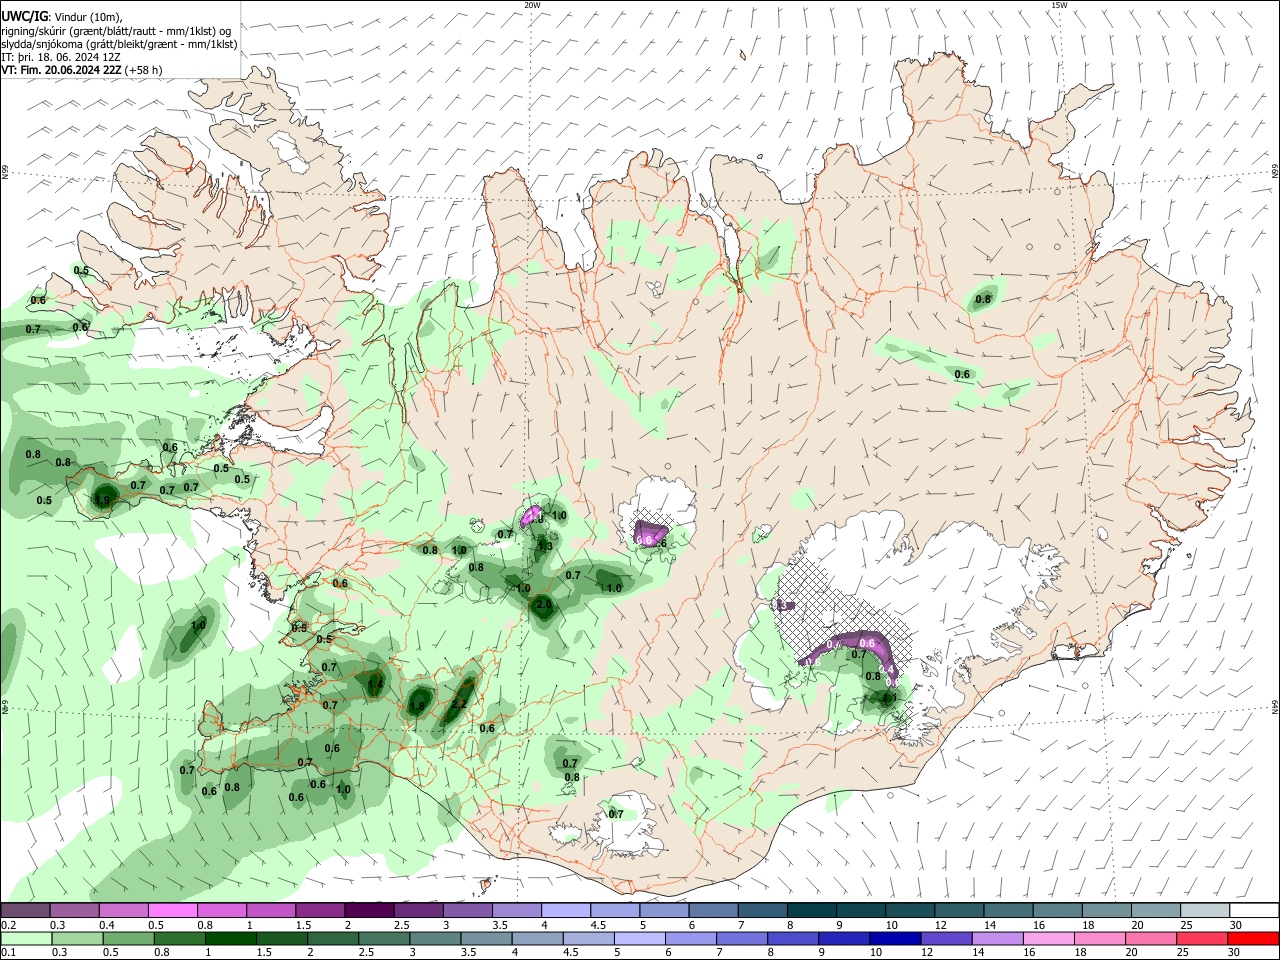The height and width of the screenshot is (960, 1280).
Task: Click the '20W' longitude label
Action: coord(532,5)
